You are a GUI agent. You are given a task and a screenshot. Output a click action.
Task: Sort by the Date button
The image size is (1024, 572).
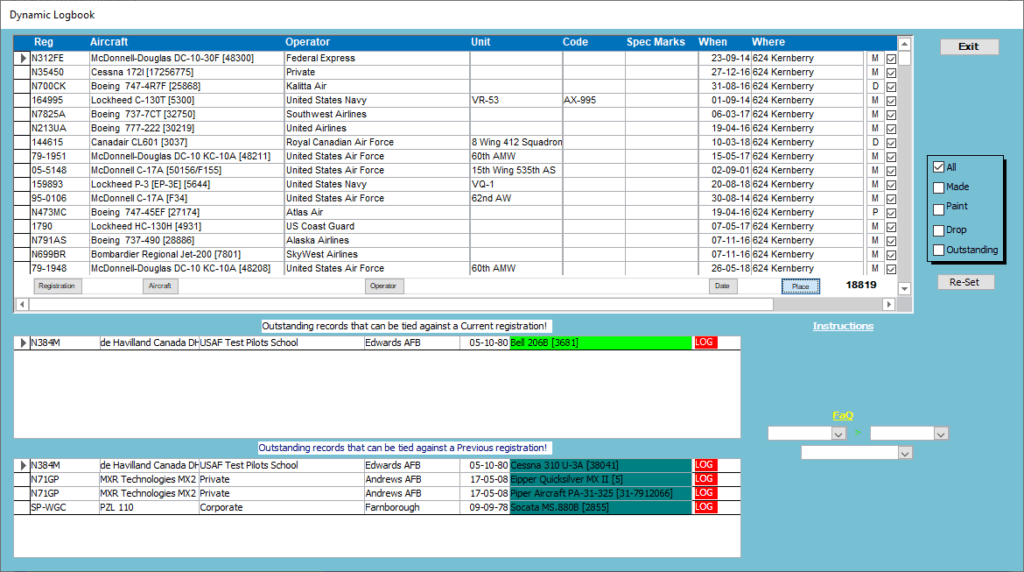click(x=722, y=286)
